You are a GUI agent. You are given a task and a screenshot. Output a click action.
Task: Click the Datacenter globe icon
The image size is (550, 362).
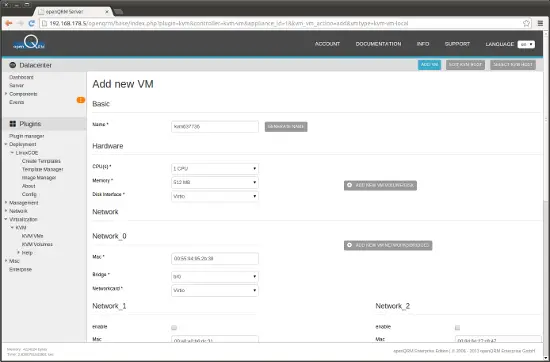pos(13,65)
